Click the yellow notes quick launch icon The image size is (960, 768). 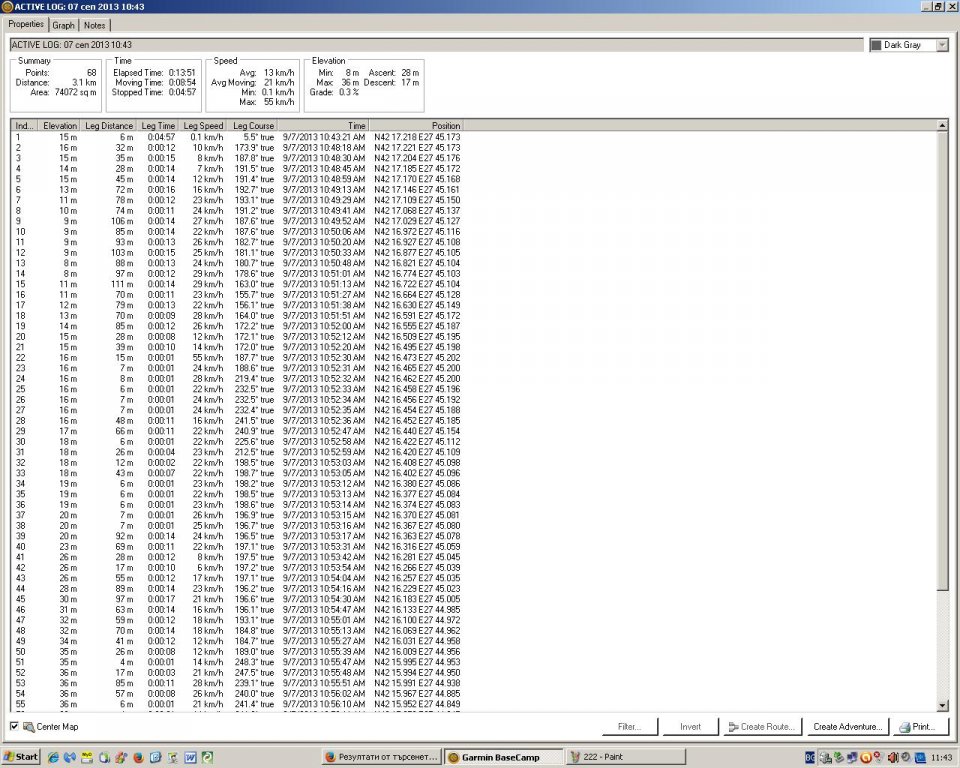[x=87, y=757]
